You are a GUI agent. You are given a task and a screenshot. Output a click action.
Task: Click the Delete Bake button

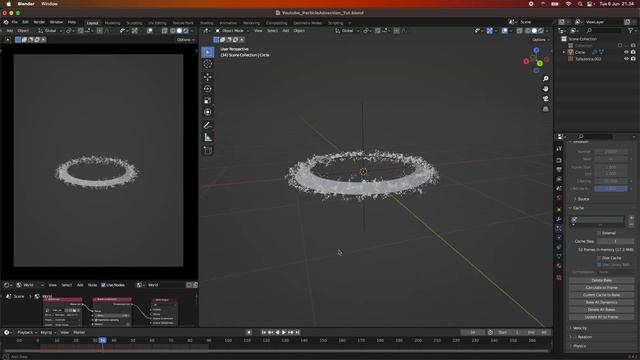click(602, 280)
